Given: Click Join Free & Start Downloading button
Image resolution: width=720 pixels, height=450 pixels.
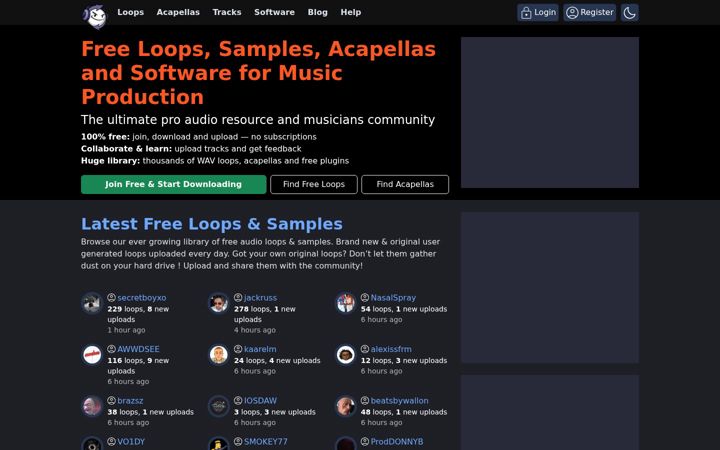Looking at the screenshot, I should [174, 184].
